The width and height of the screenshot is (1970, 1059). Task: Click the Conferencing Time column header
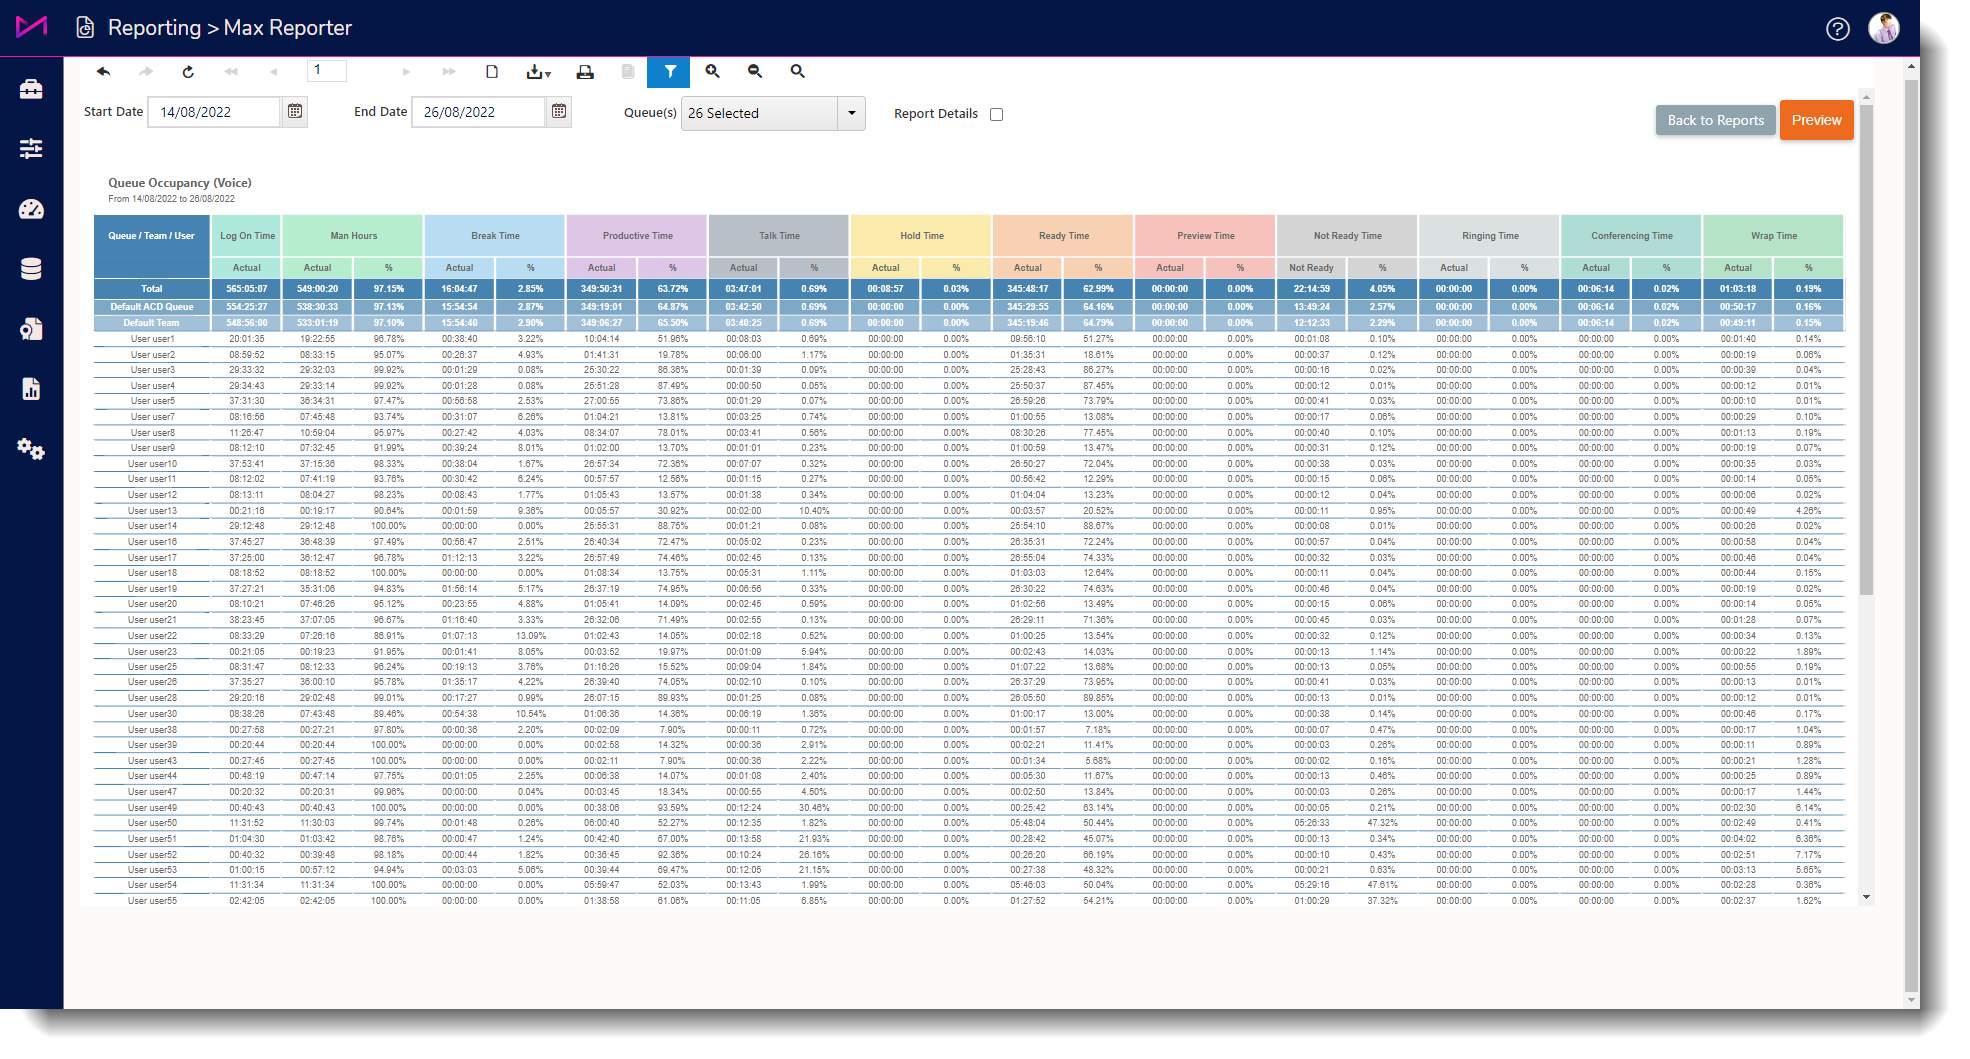[x=1631, y=236]
